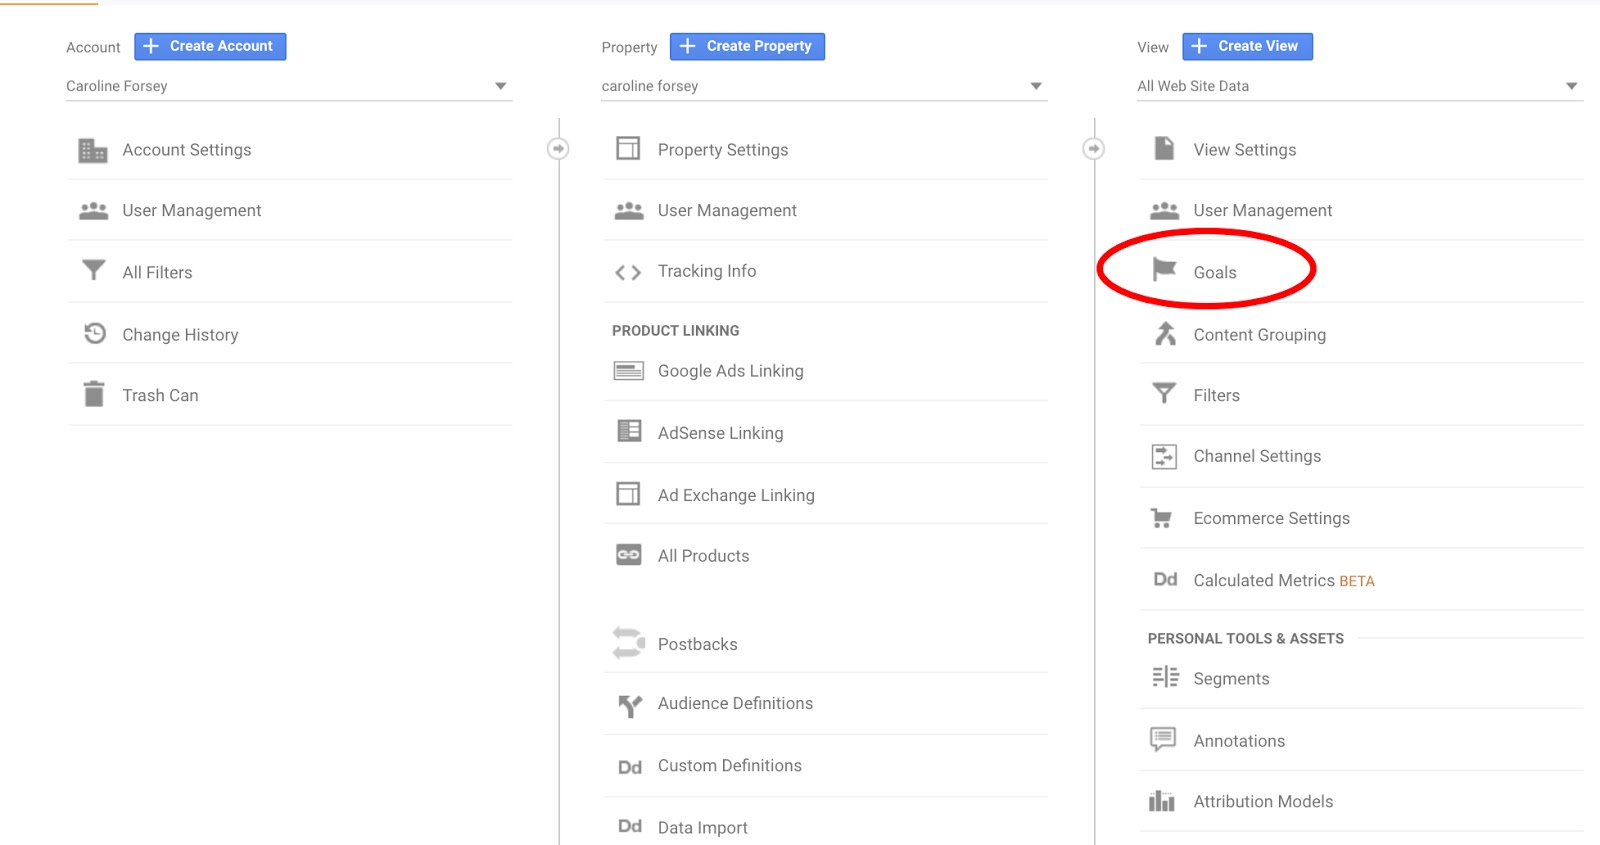This screenshot has width=1600, height=845.
Task: Click the Trash Can icon
Action: [94, 395]
